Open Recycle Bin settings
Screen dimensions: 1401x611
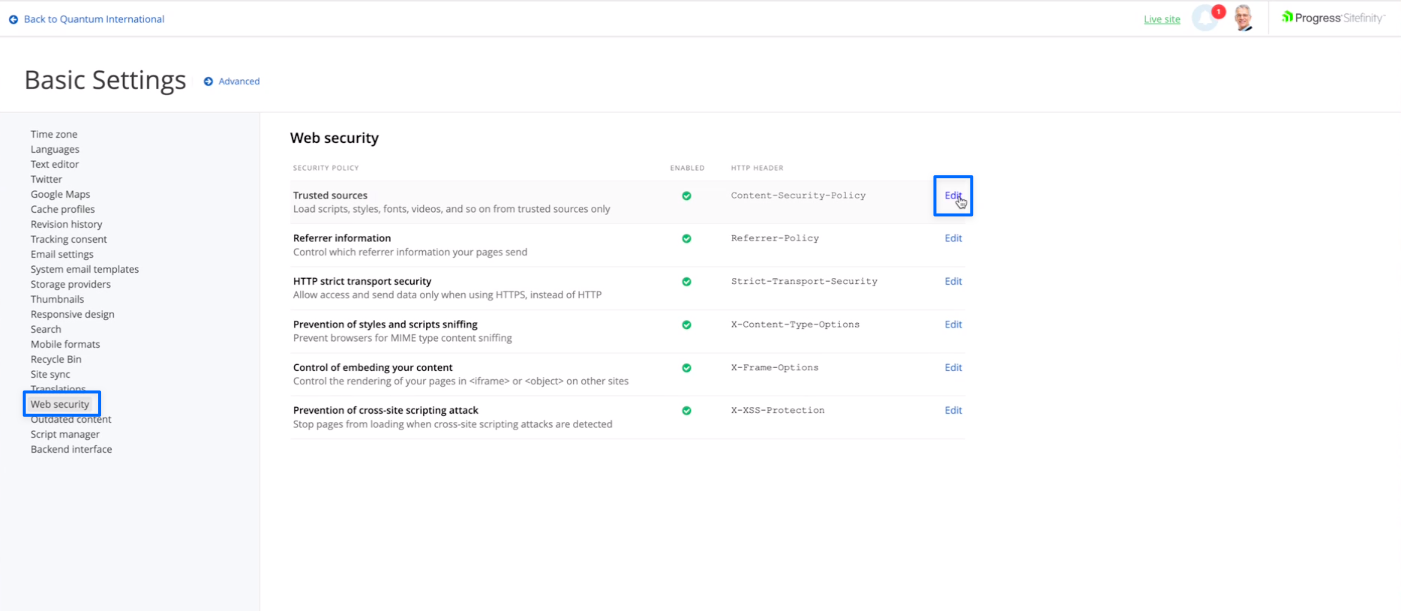coord(56,360)
